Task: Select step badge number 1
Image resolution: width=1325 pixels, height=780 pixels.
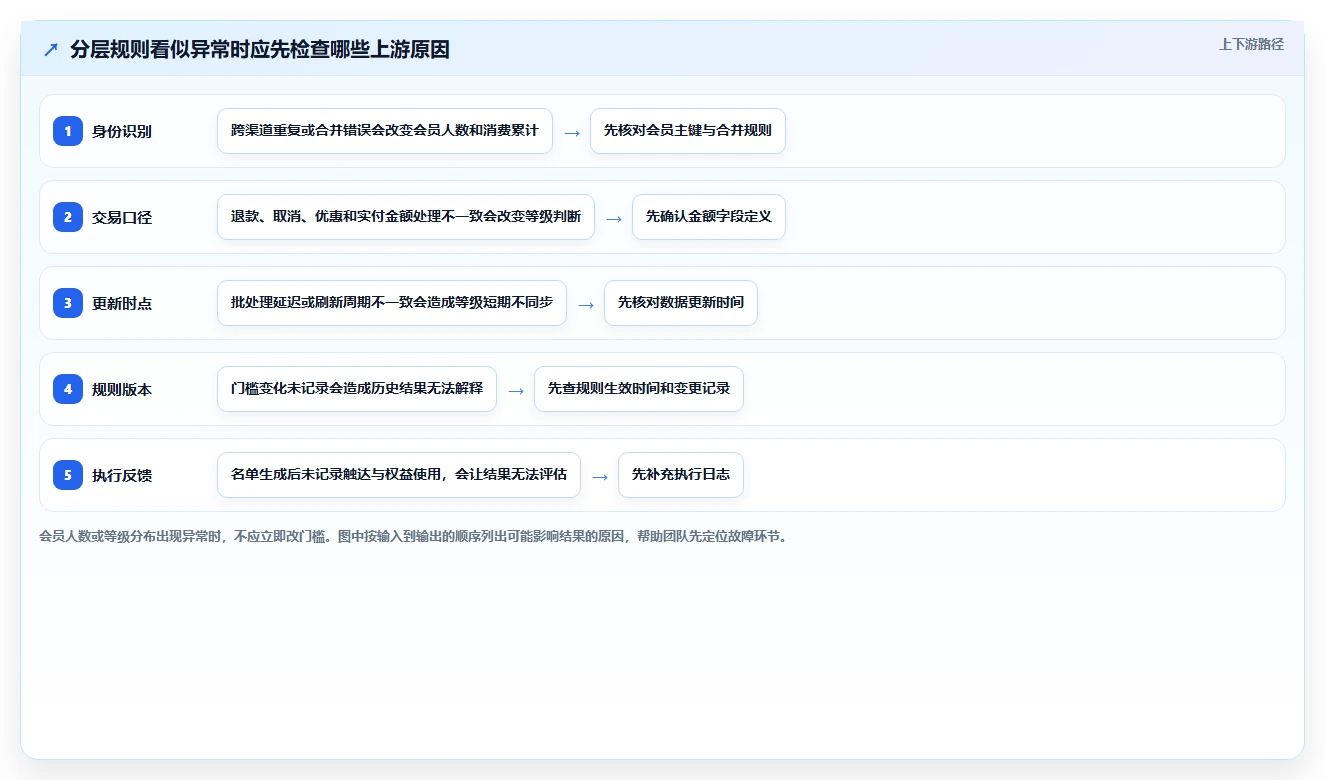Action: click(68, 131)
